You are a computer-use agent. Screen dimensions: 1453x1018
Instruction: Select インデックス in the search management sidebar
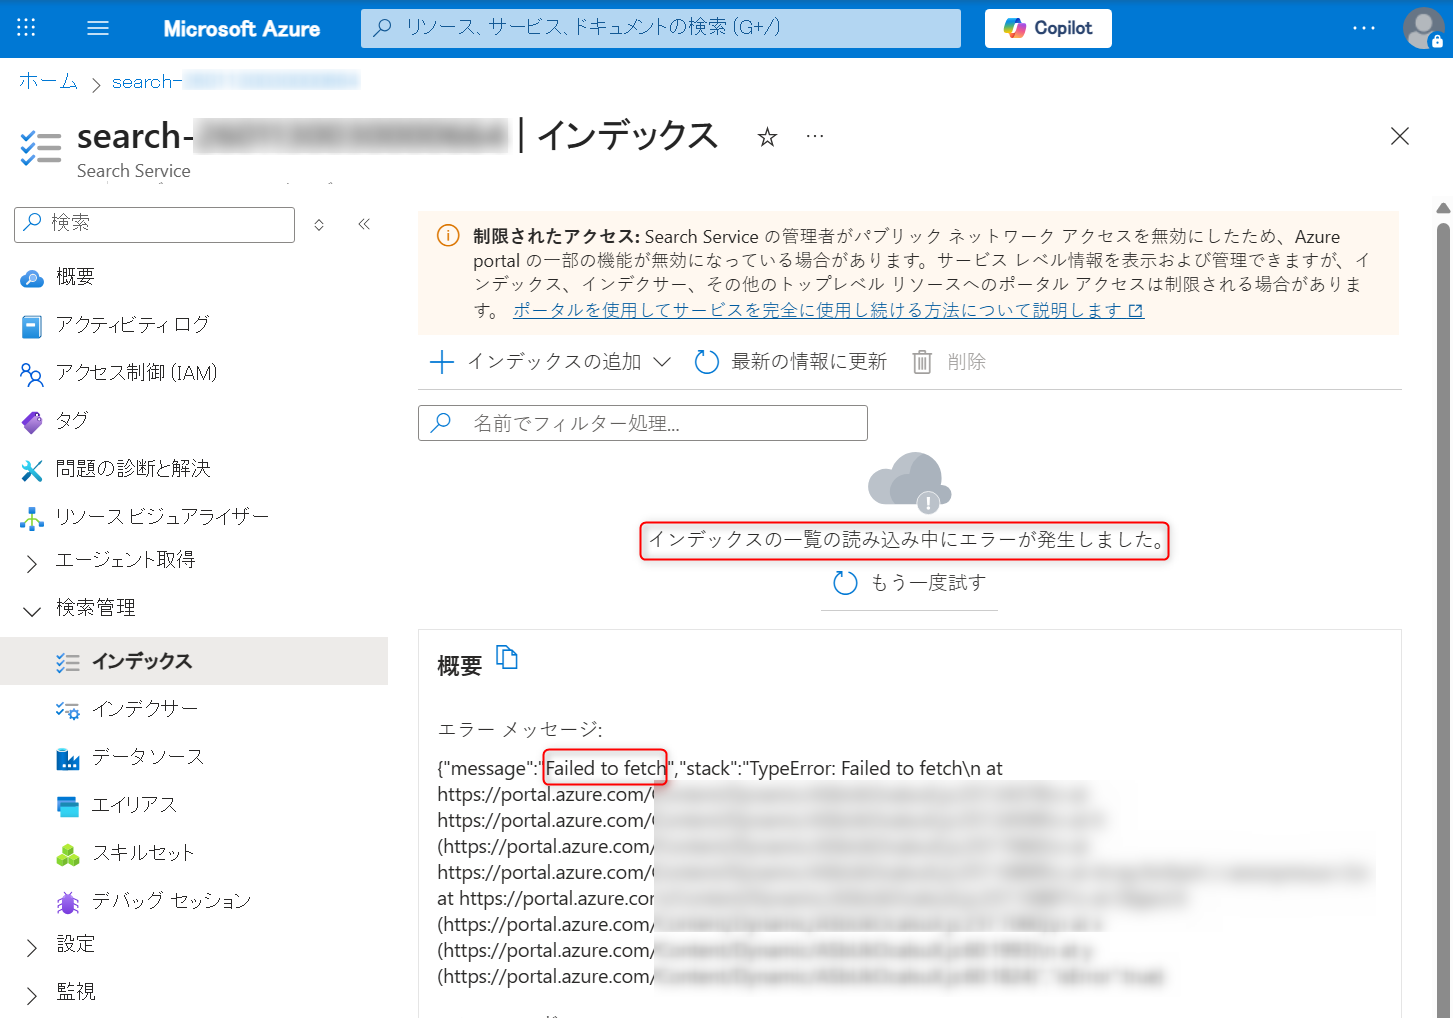[x=142, y=660]
